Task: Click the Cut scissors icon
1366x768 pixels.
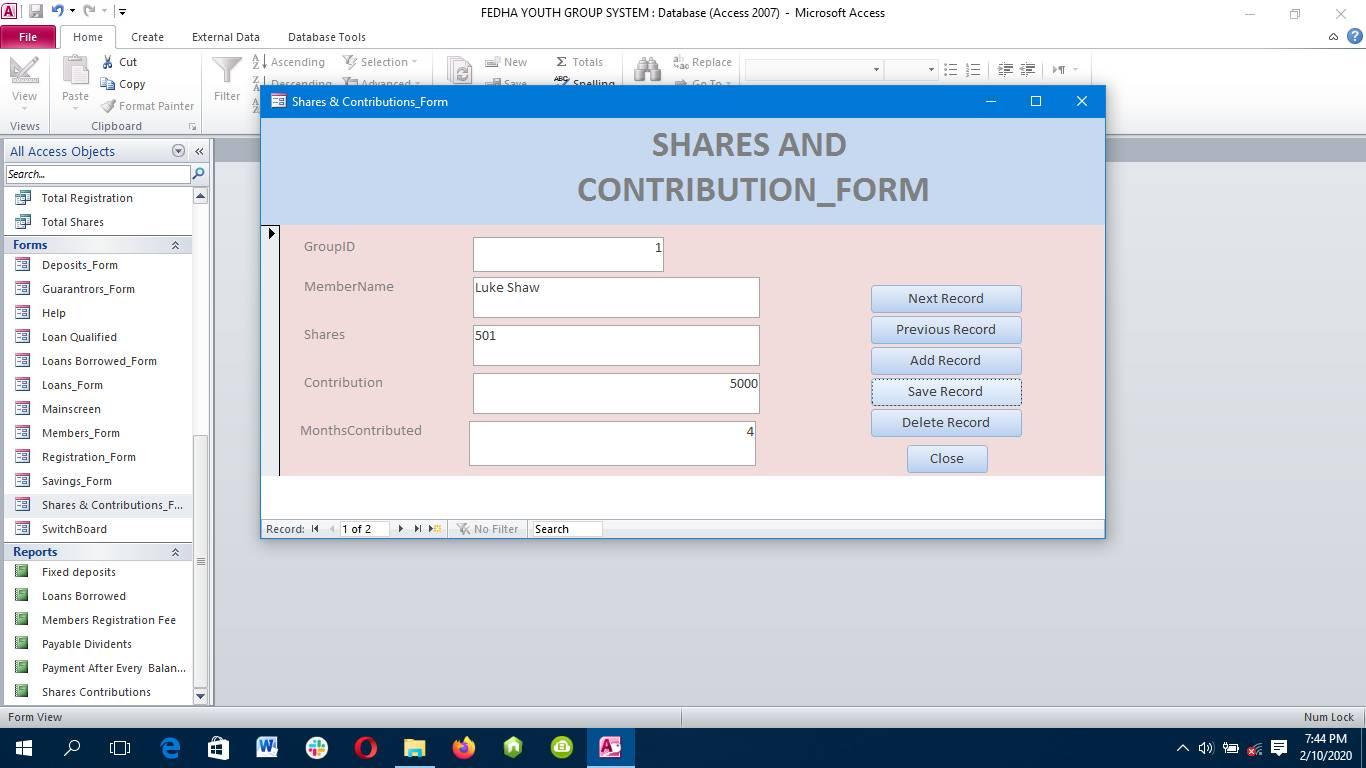Action: [108, 62]
